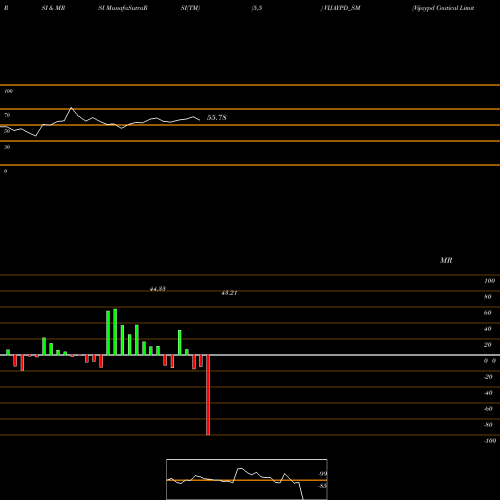Click the MR axis label -60
The height and width of the screenshot is (500, 500).
coord(488,409)
